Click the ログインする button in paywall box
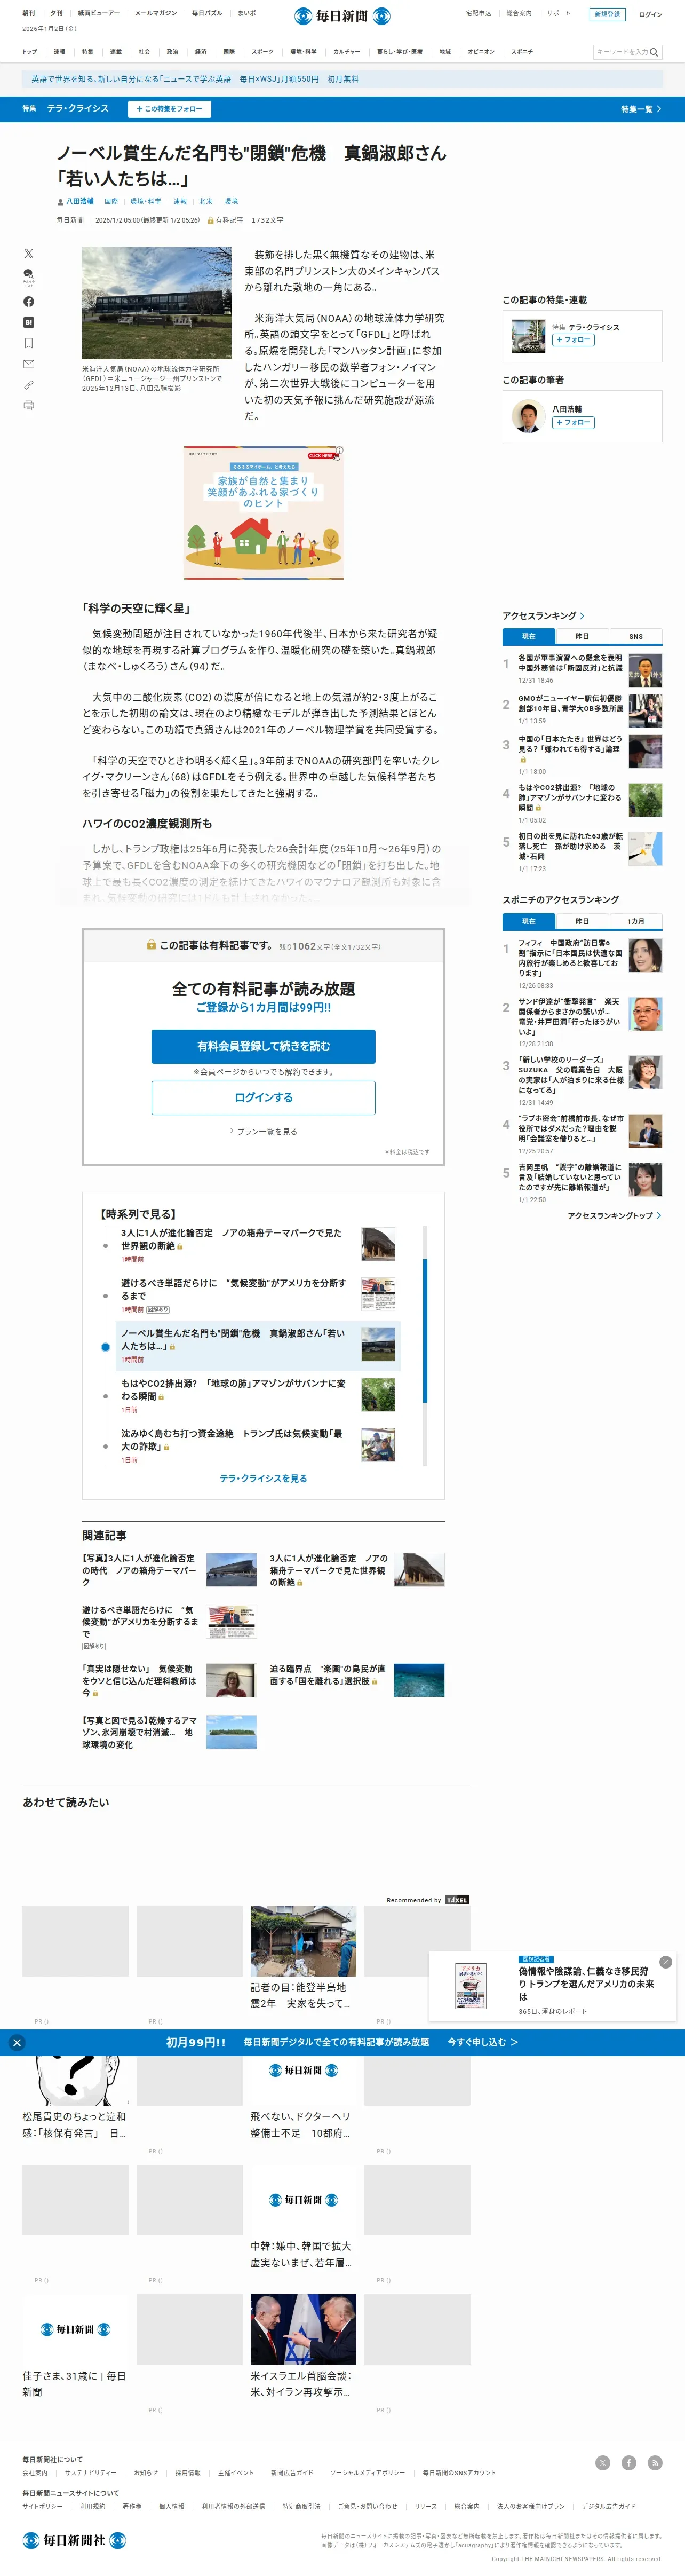 coord(263,1097)
